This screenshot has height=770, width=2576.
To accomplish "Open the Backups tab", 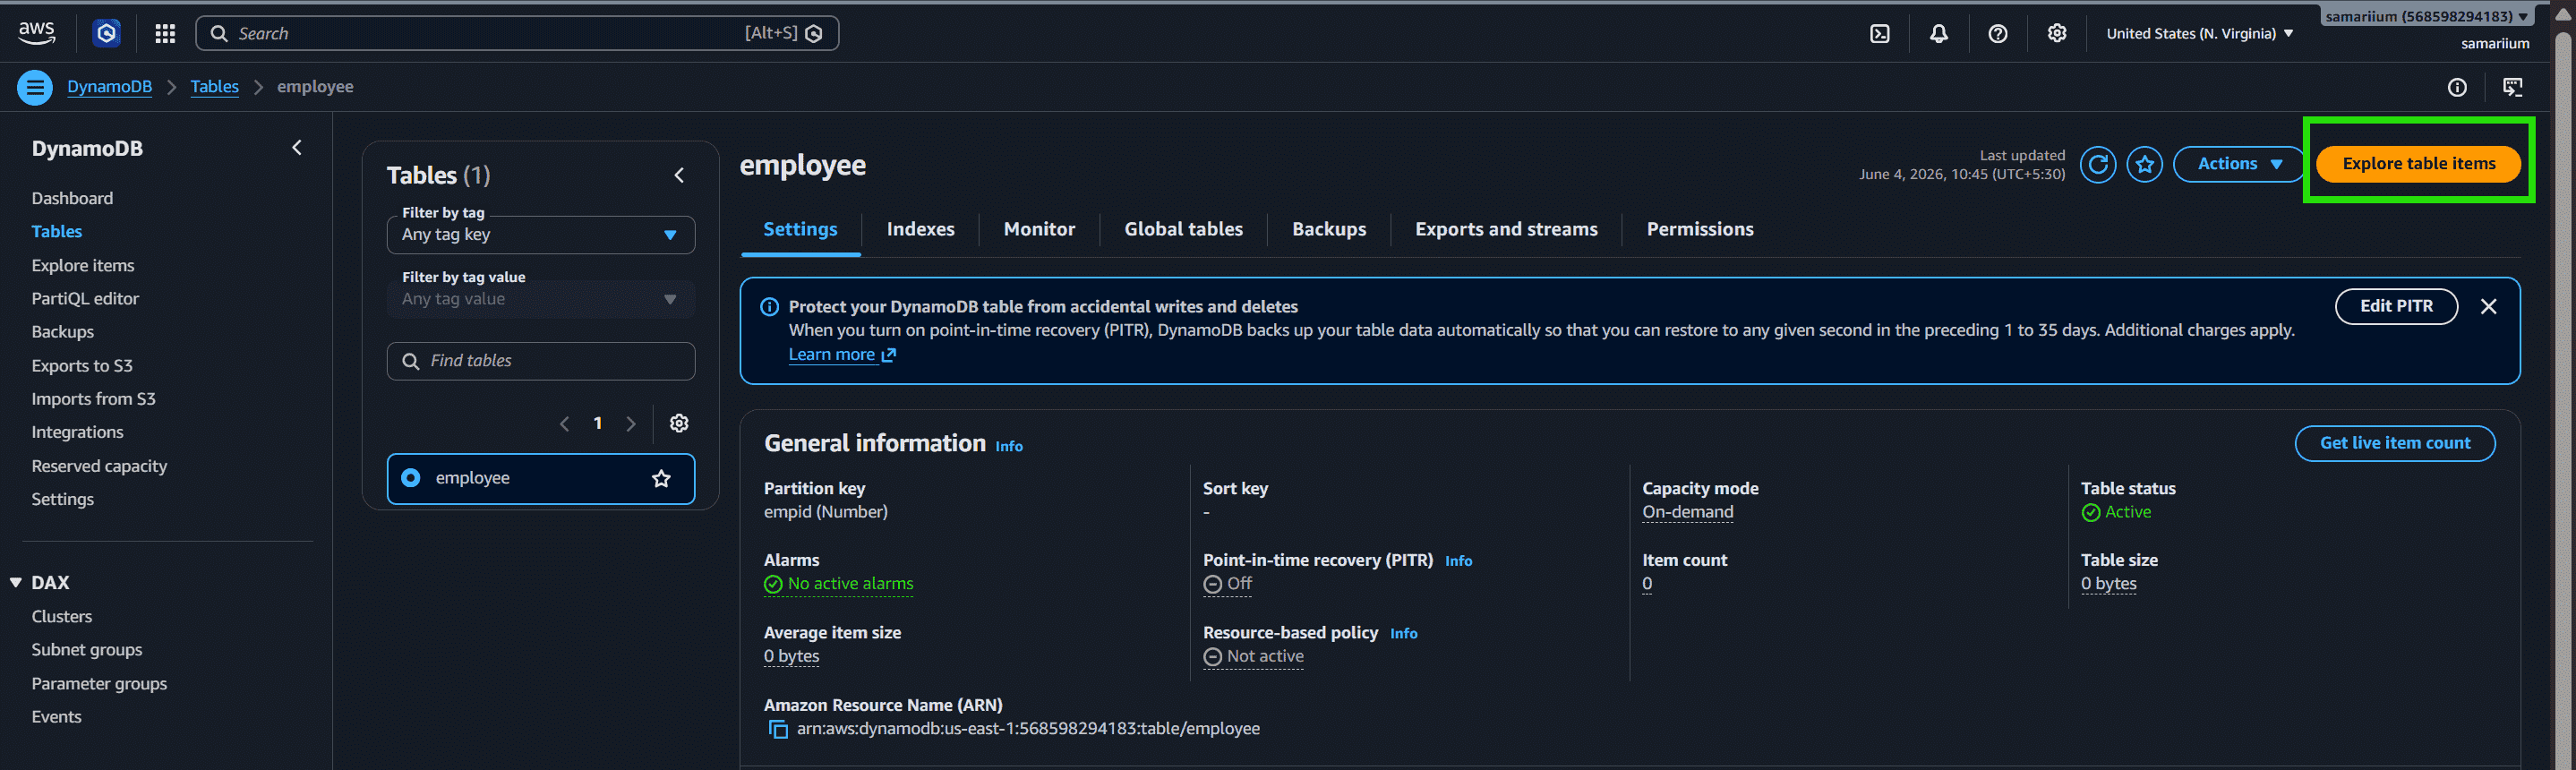I will [x=1329, y=230].
